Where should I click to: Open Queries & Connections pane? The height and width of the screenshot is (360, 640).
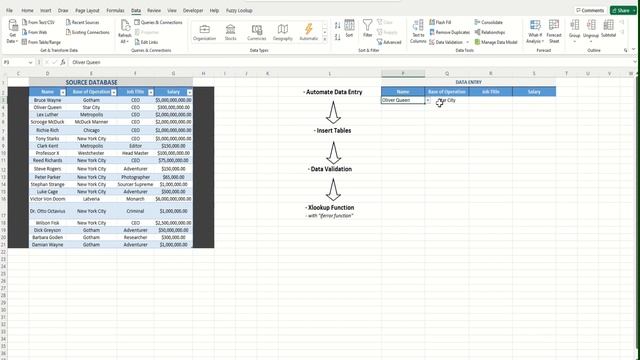click(x=158, y=22)
